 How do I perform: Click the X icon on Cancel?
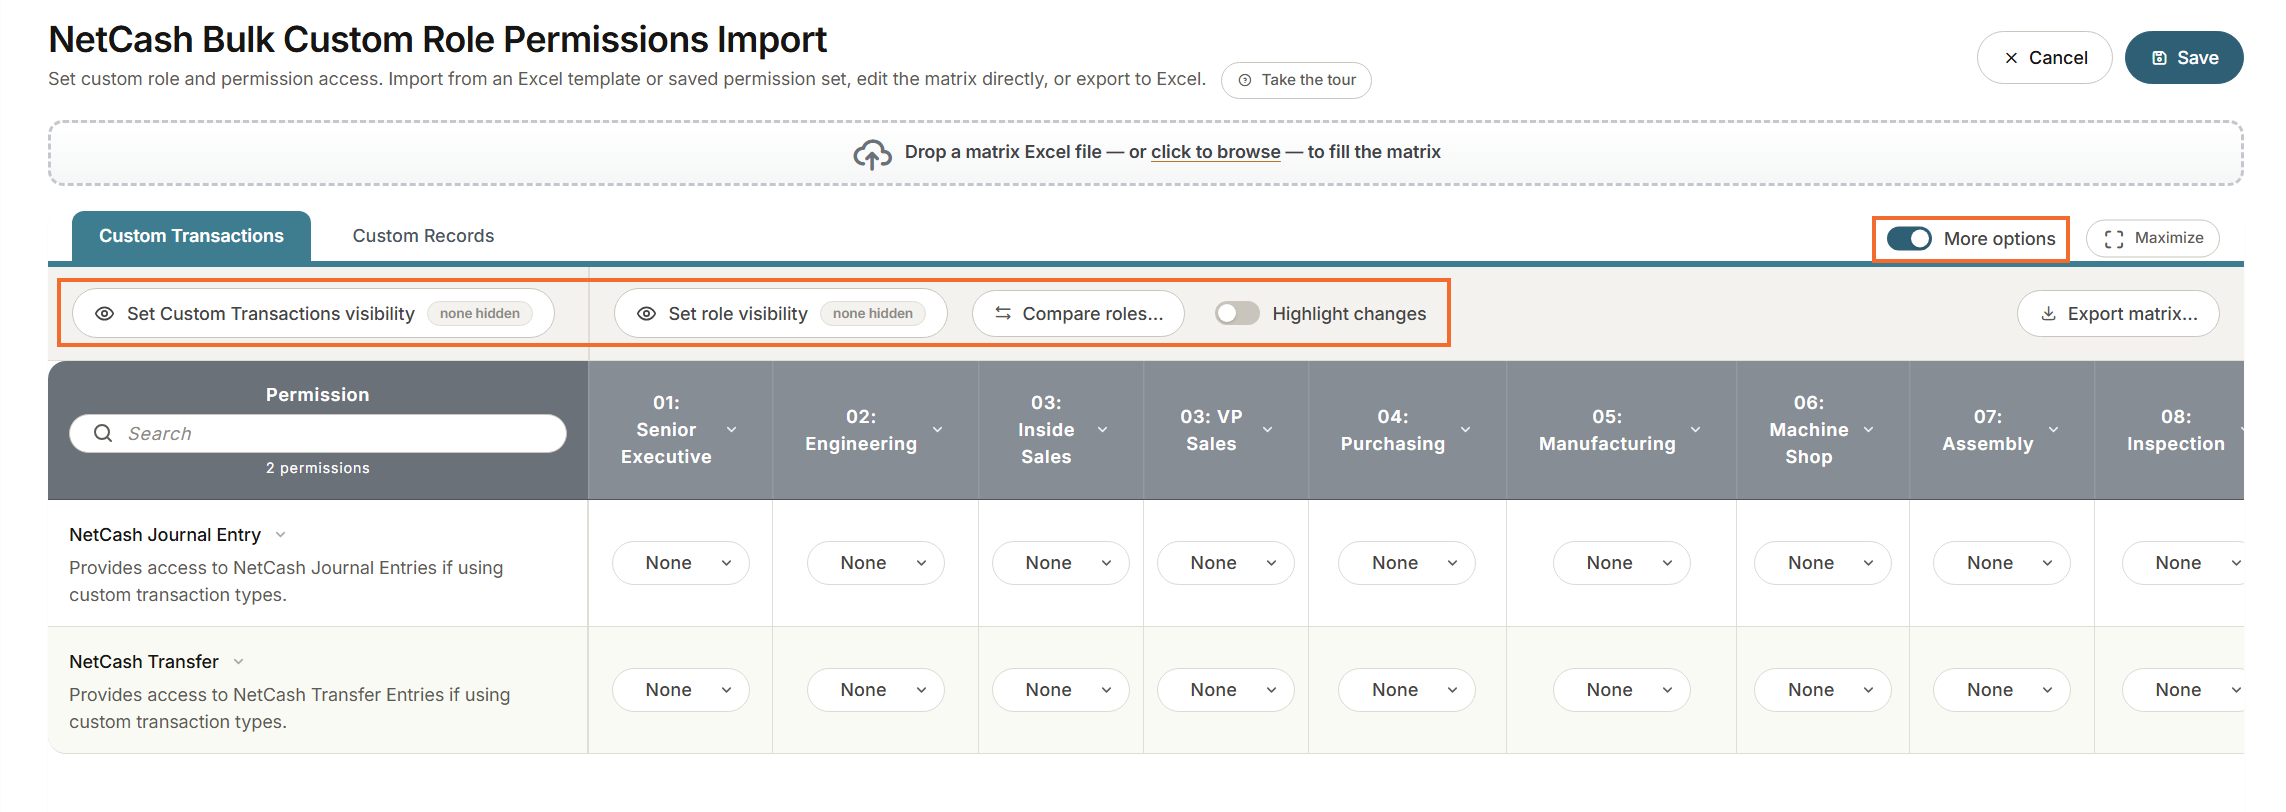point(2011,58)
